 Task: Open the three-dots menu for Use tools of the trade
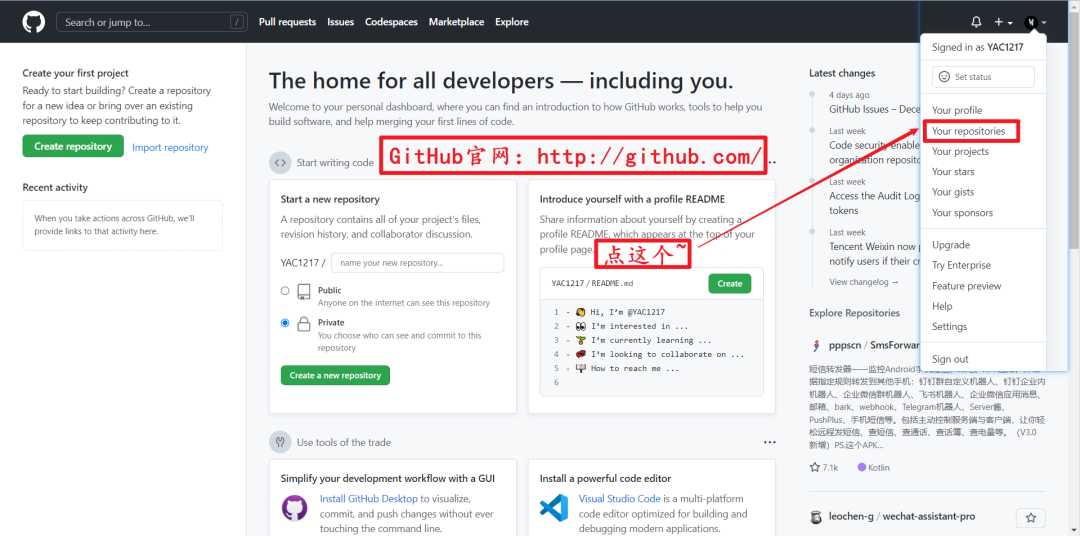pos(769,442)
